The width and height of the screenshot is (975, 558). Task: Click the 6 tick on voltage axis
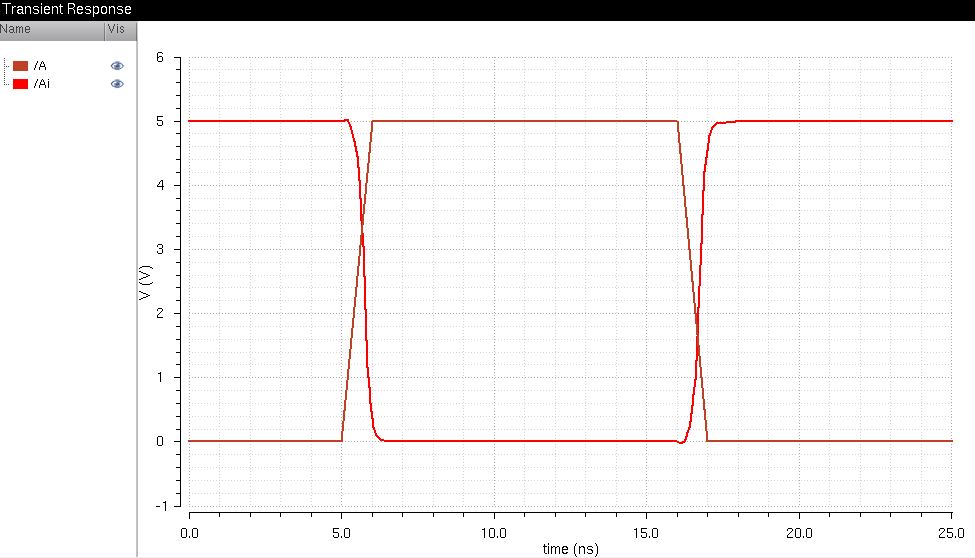point(160,57)
